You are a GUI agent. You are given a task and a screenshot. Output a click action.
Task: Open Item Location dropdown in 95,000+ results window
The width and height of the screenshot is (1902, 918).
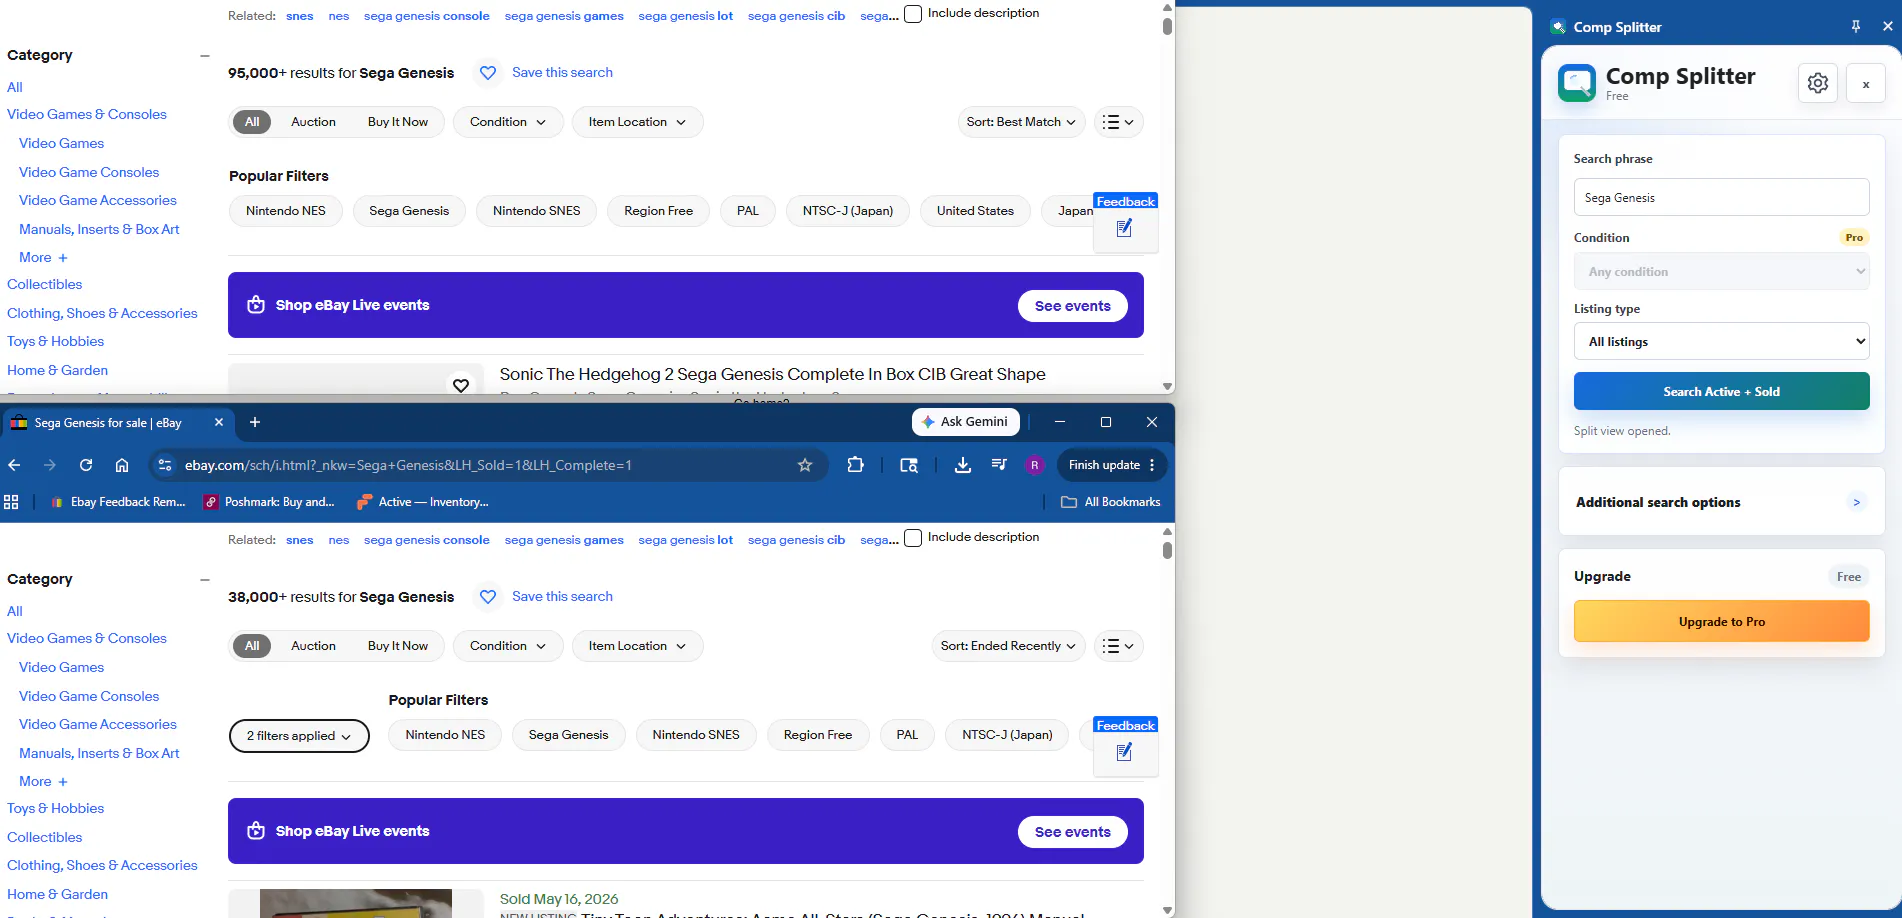637,122
